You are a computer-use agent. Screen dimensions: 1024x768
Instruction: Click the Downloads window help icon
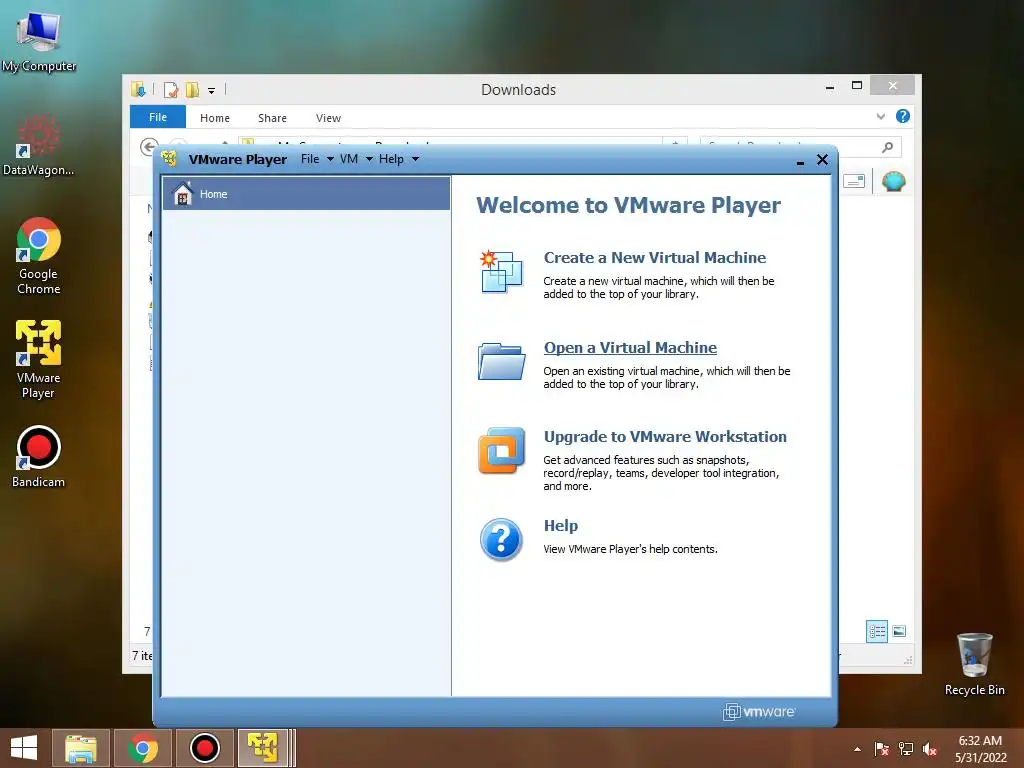point(903,116)
